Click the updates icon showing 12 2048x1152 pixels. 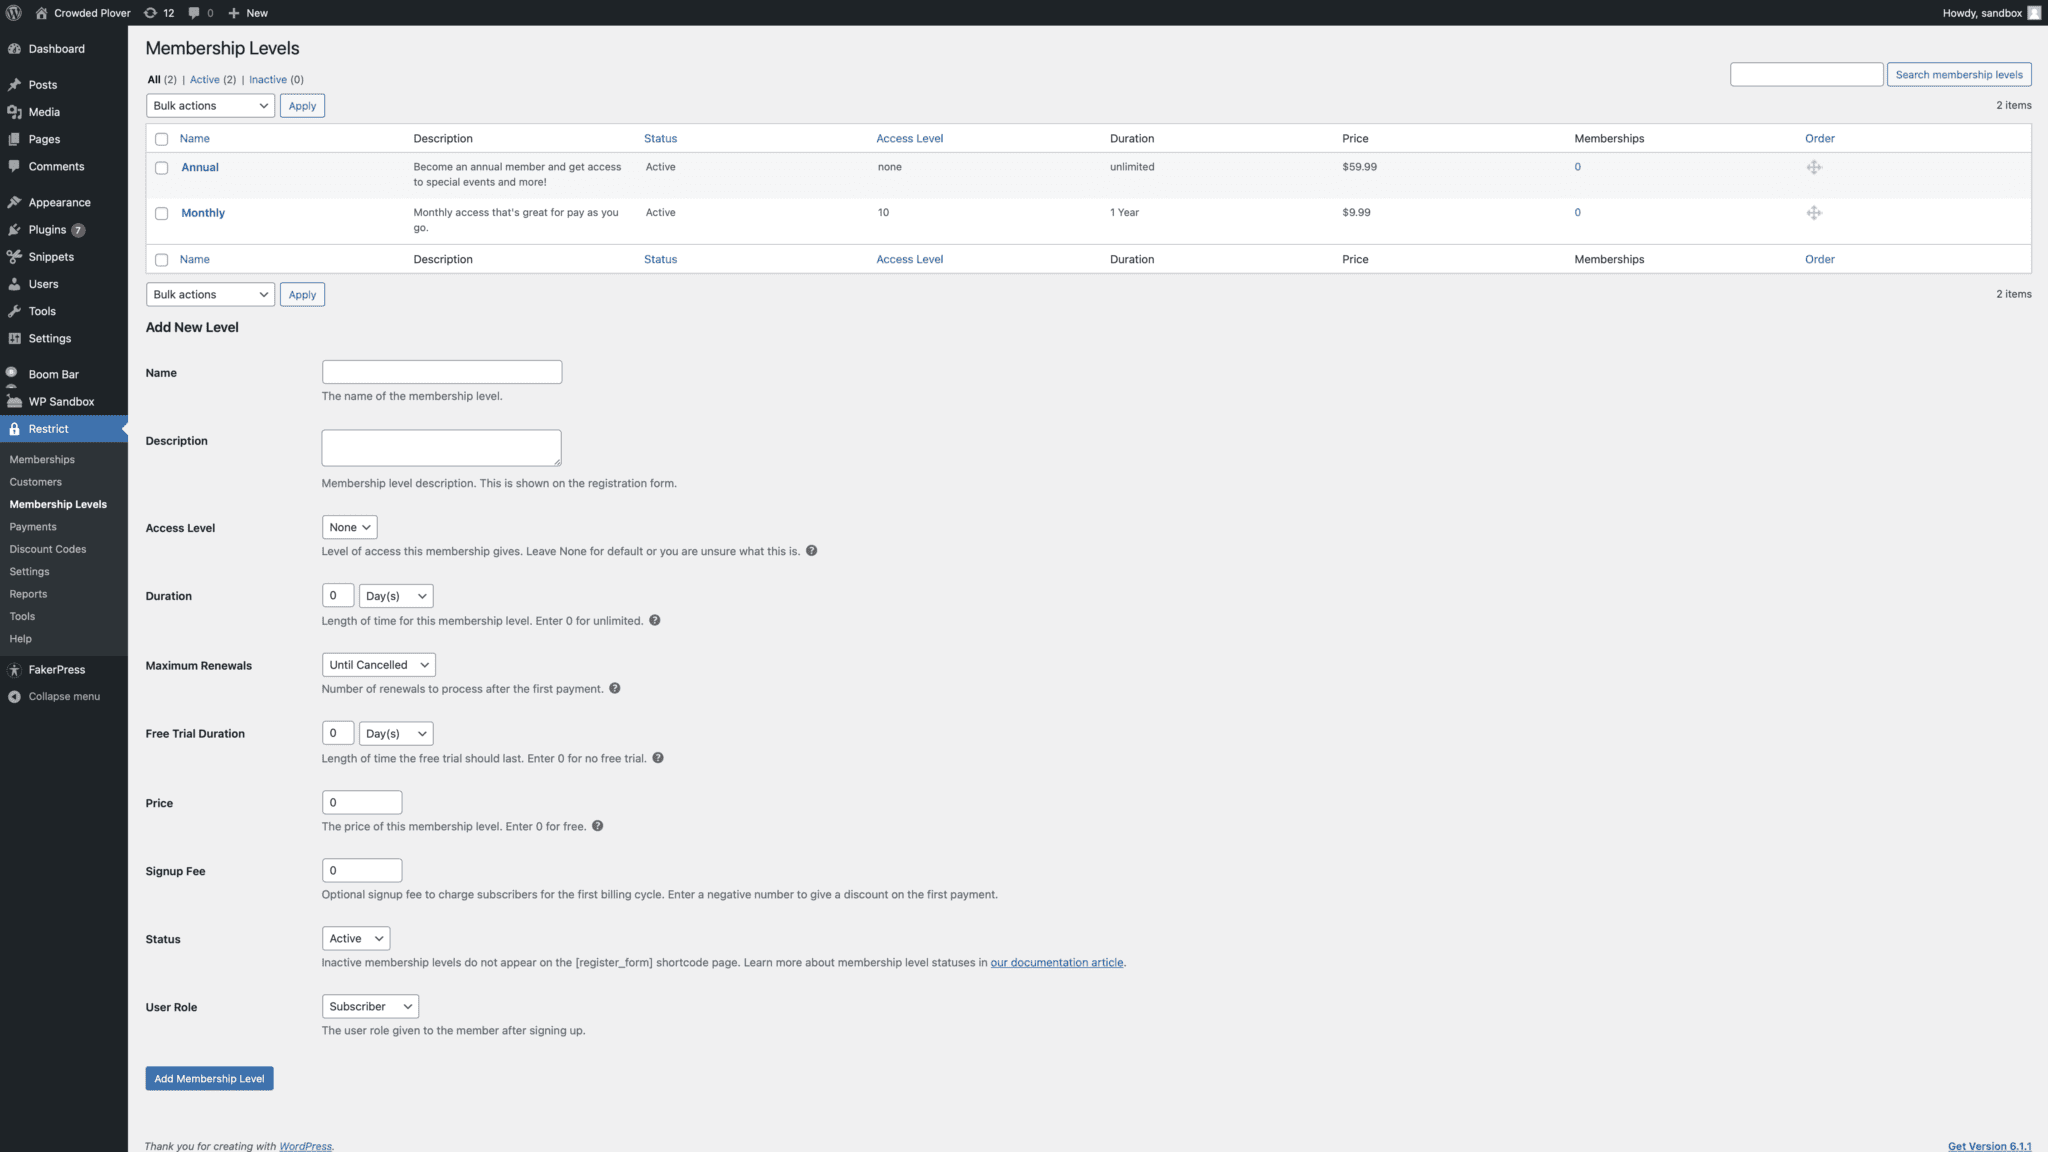tap(151, 13)
